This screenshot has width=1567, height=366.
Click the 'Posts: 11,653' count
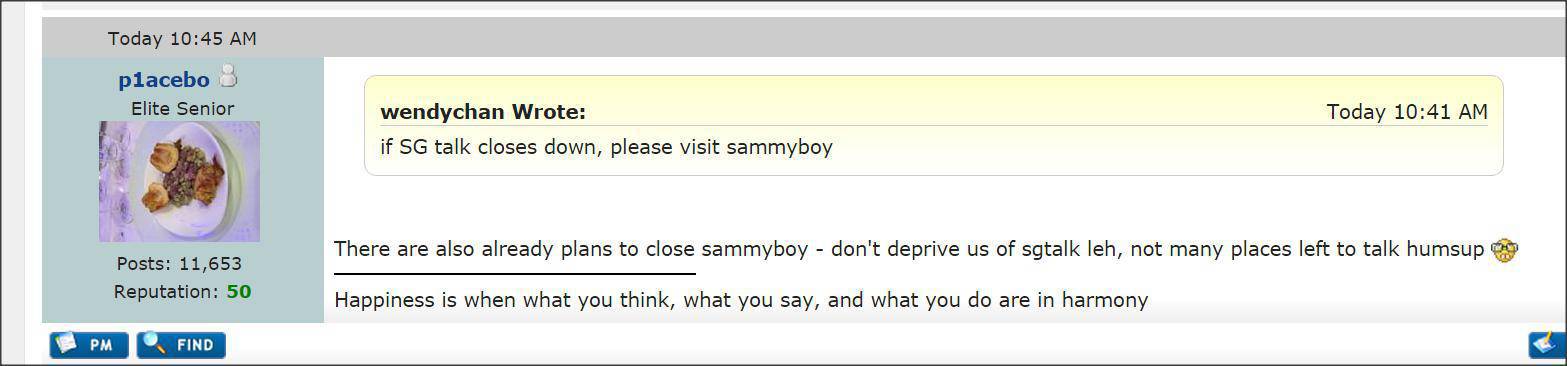coord(179,264)
